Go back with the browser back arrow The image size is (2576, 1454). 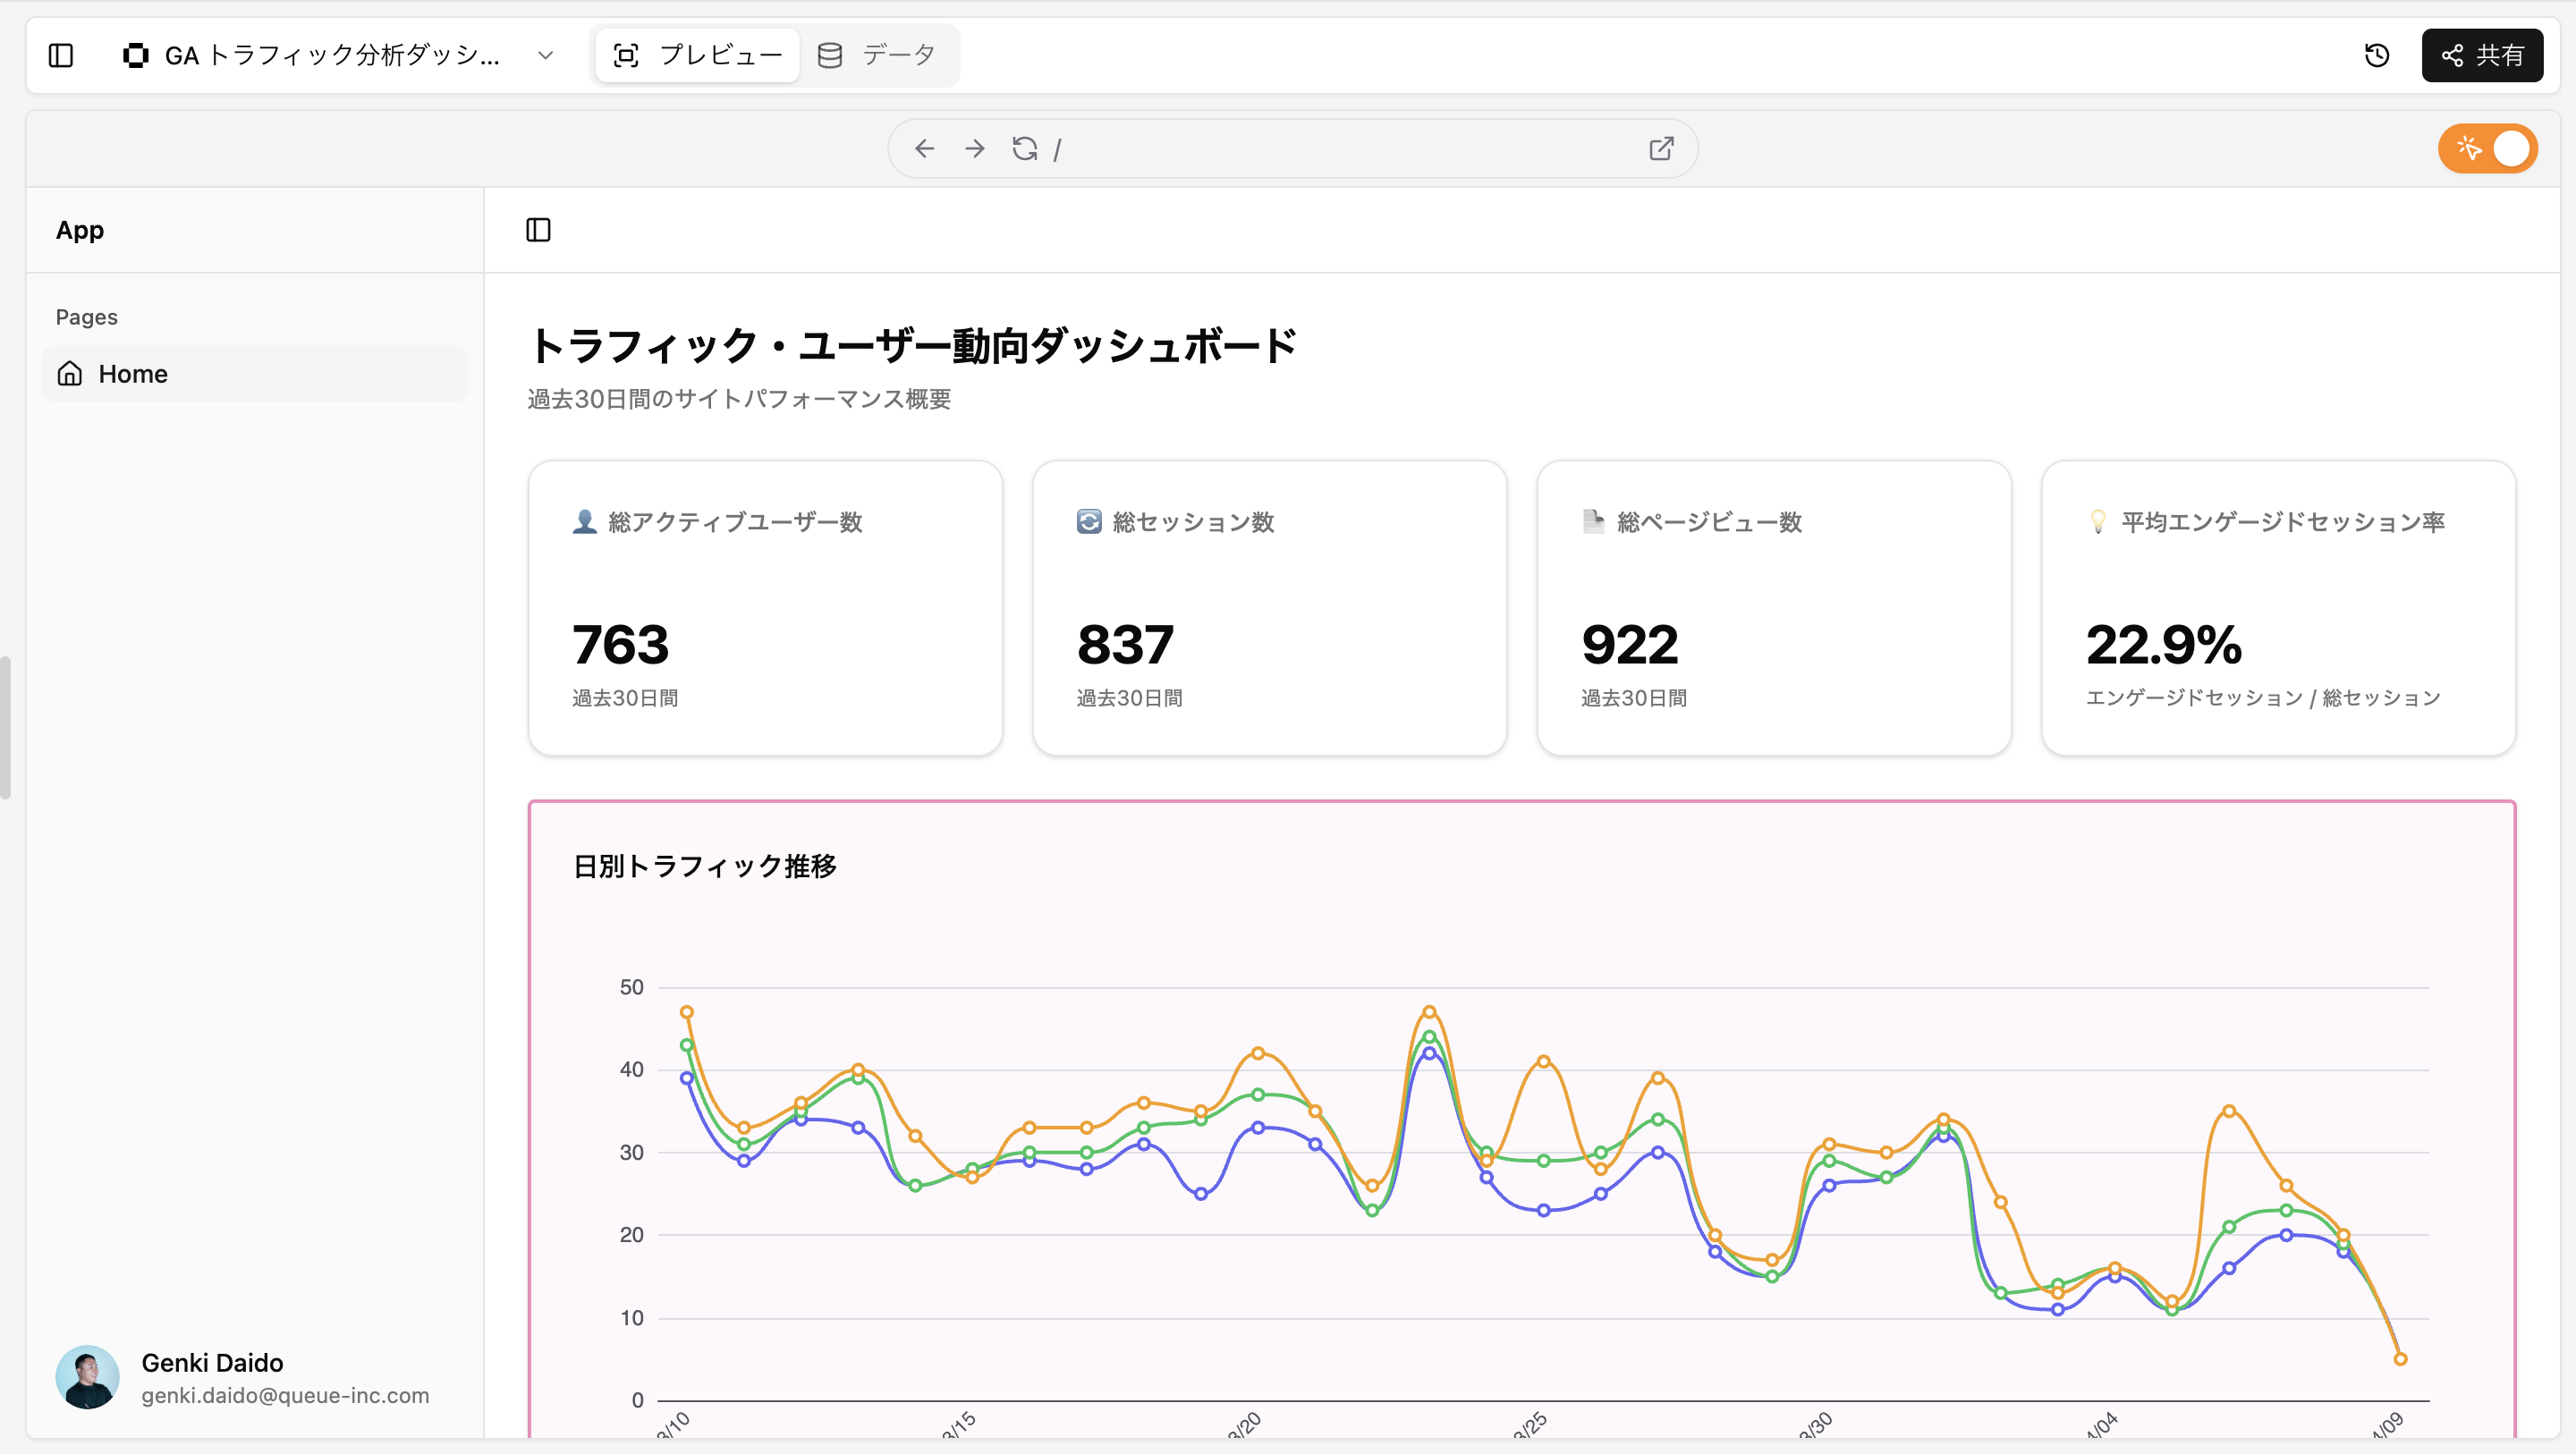pyautogui.click(x=924, y=149)
